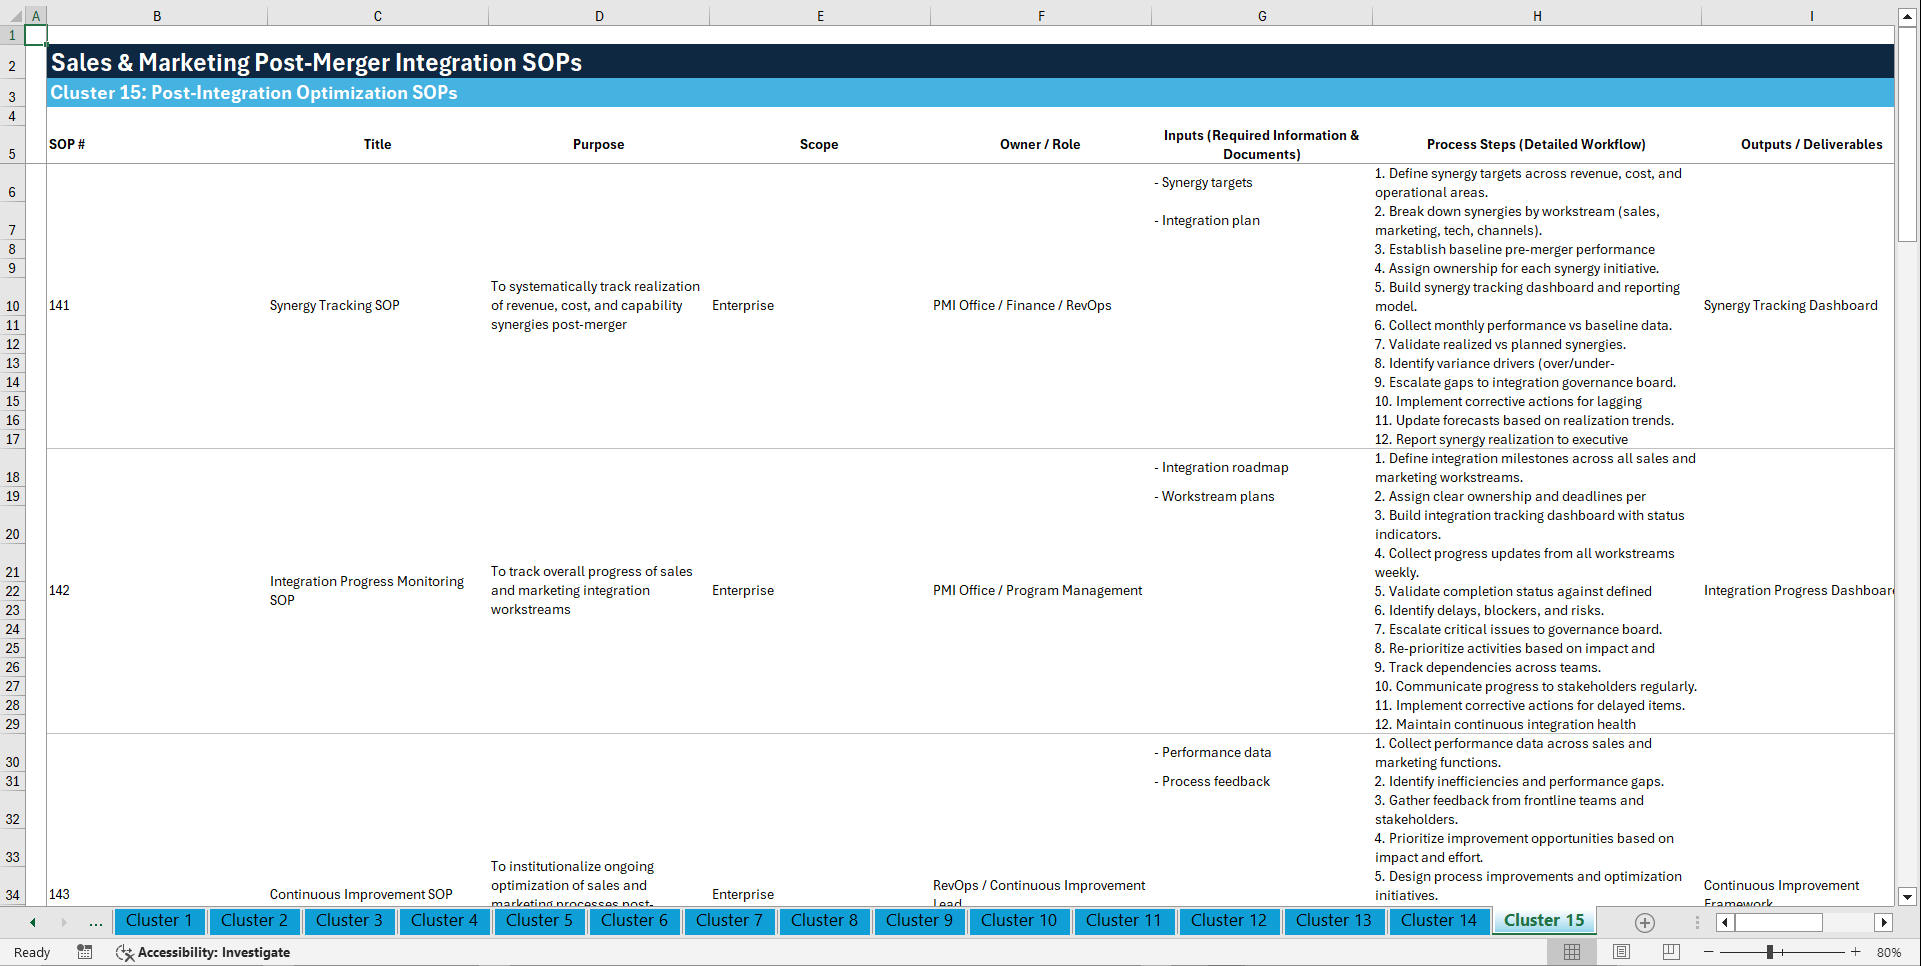The height and width of the screenshot is (966, 1921).
Task: Select the Cluster 12 sheet tab
Action: click(x=1229, y=921)
